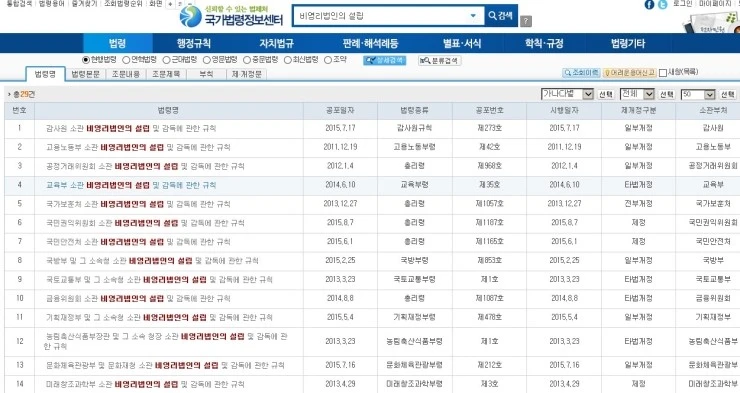Open 조회이력 view history
The width and height of the screenshot is (740, 393).
[581, 73]
